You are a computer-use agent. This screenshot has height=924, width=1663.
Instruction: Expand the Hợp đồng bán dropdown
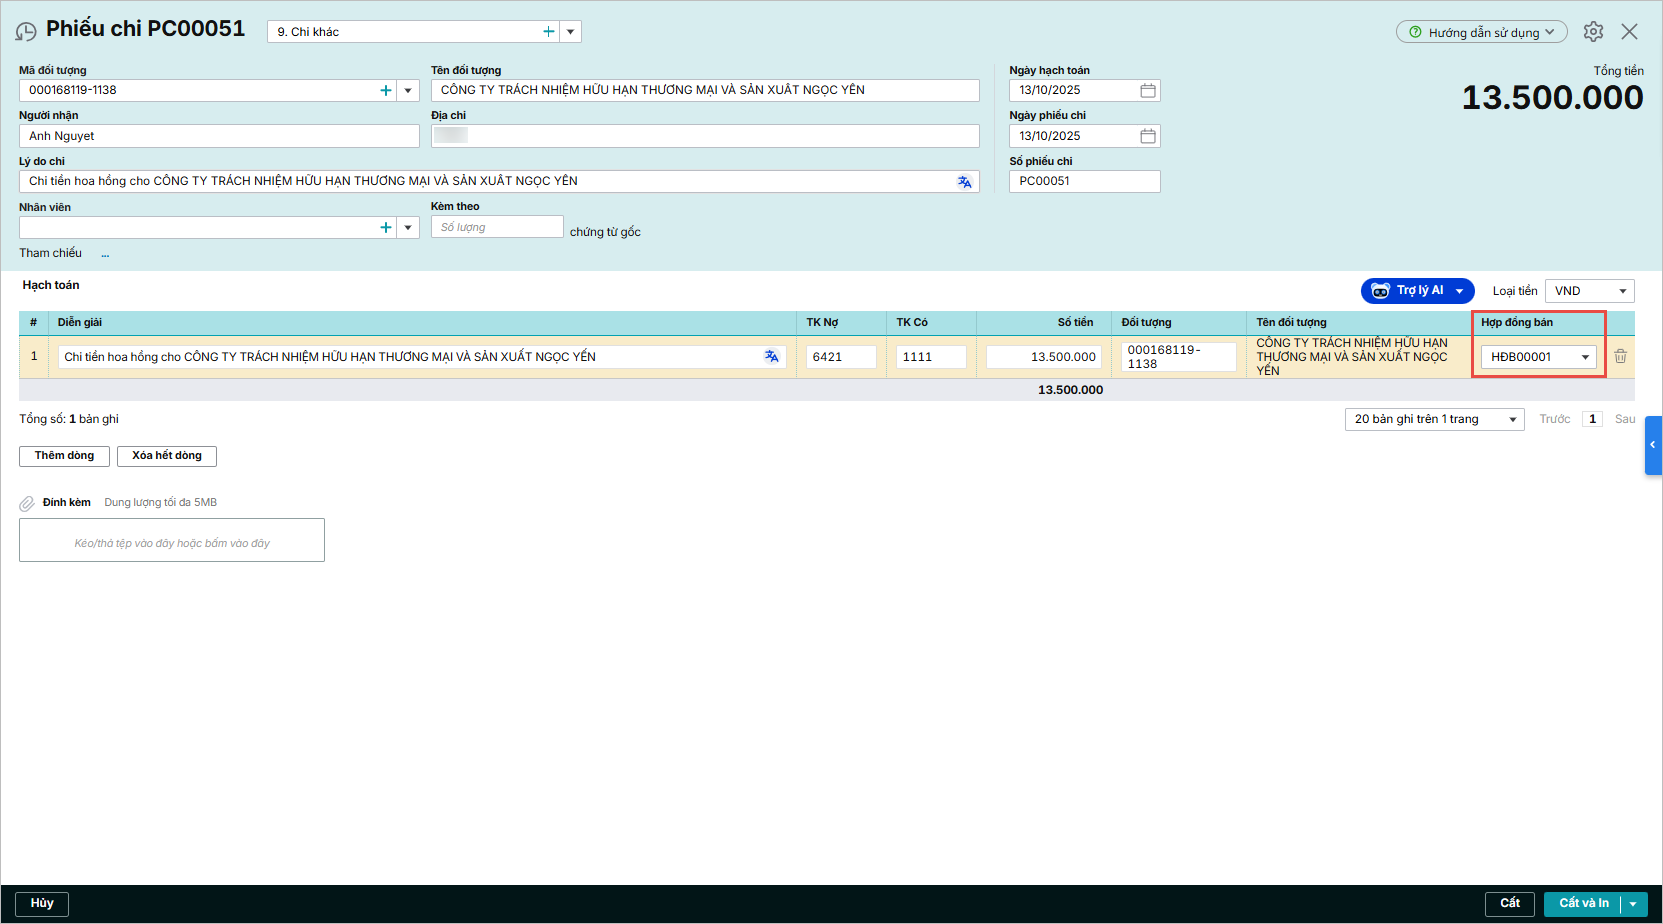(1585, 357)
